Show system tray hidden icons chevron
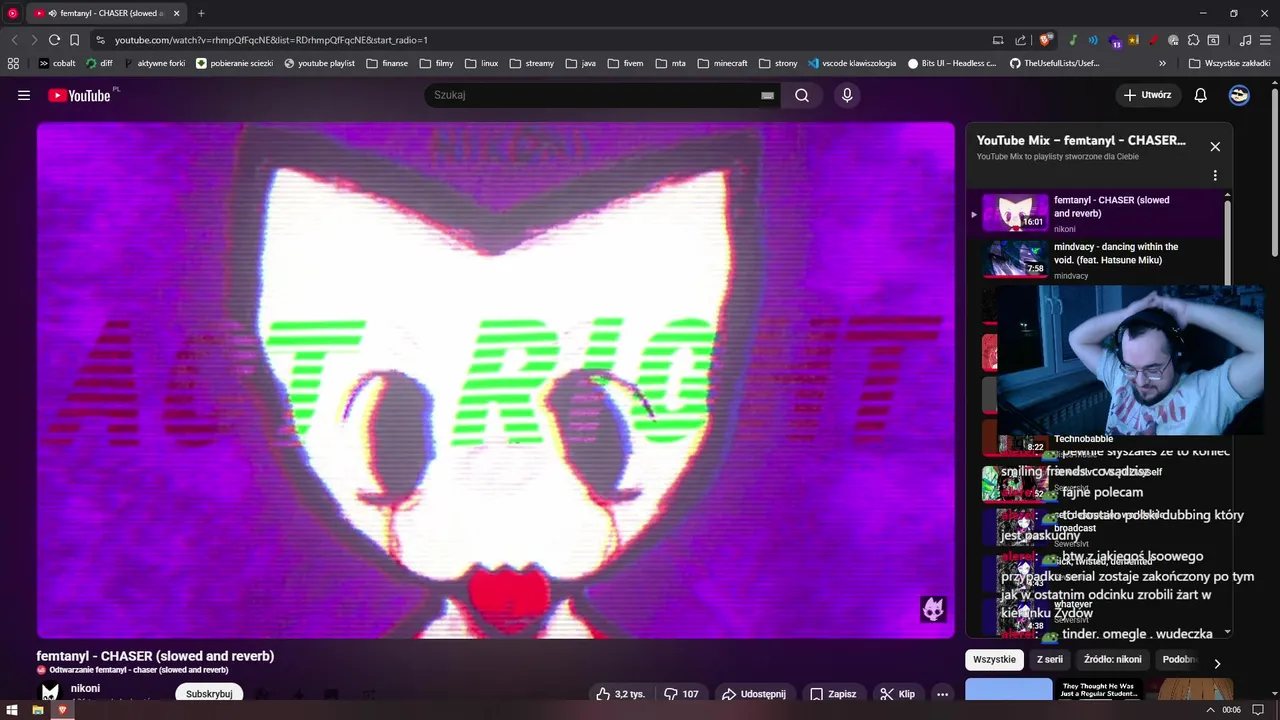Viewport: 1280px width, 720px height. (1210, 709)
